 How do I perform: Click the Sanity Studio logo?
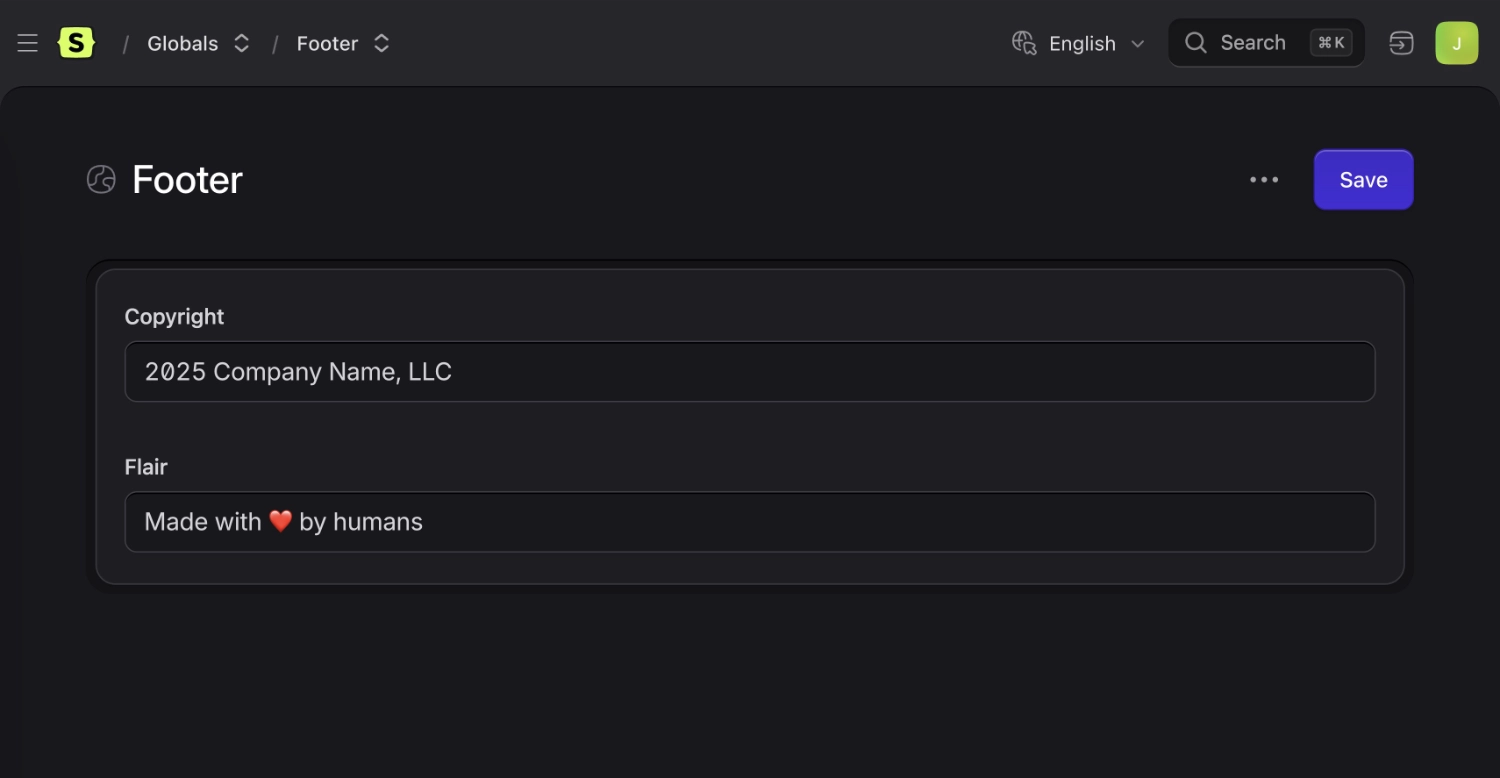point(76,42)
